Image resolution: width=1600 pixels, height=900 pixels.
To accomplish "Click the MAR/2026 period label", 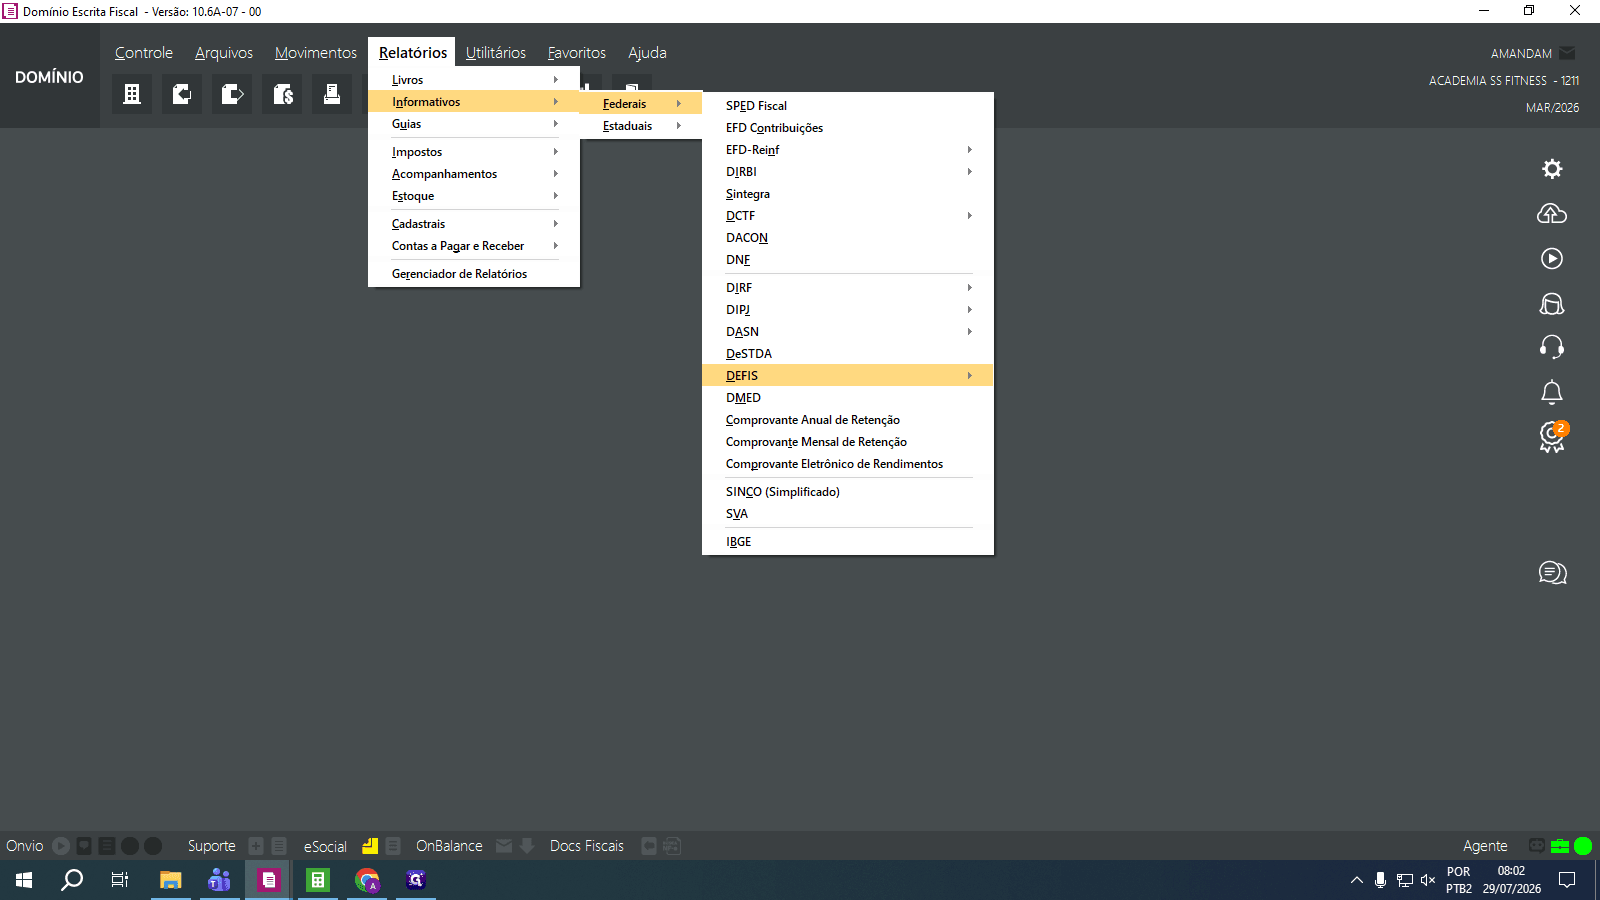I will click(1552, 108).
